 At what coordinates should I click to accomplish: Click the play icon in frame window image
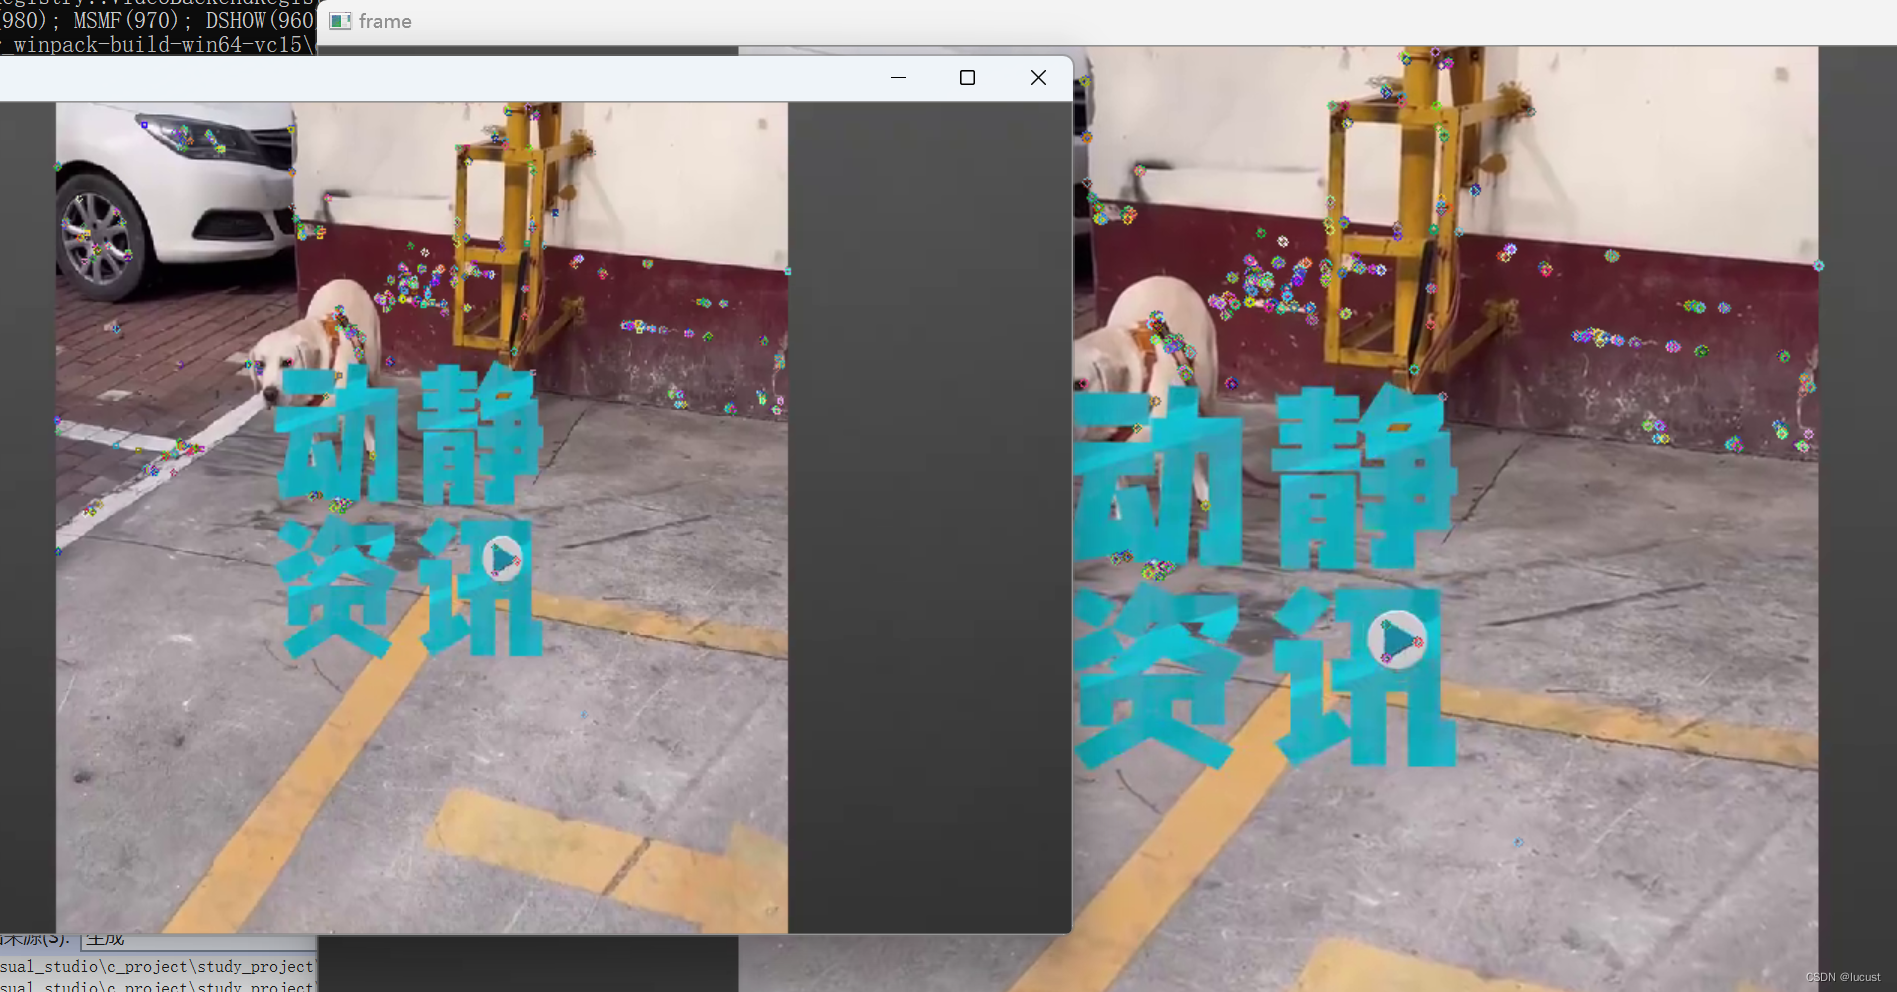pyautogui.click(x=1397, y=639)
